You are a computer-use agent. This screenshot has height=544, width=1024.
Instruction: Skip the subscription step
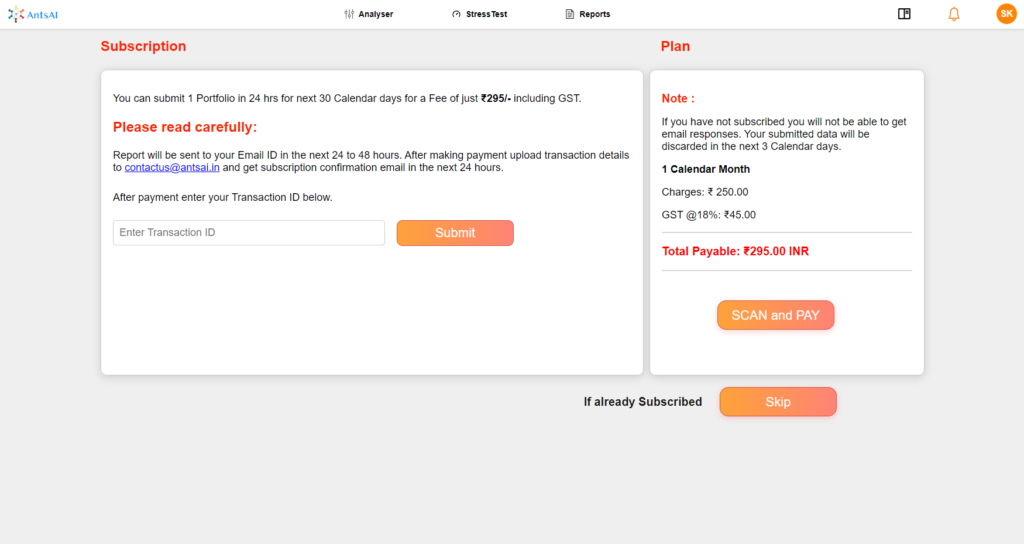[778, 402]
